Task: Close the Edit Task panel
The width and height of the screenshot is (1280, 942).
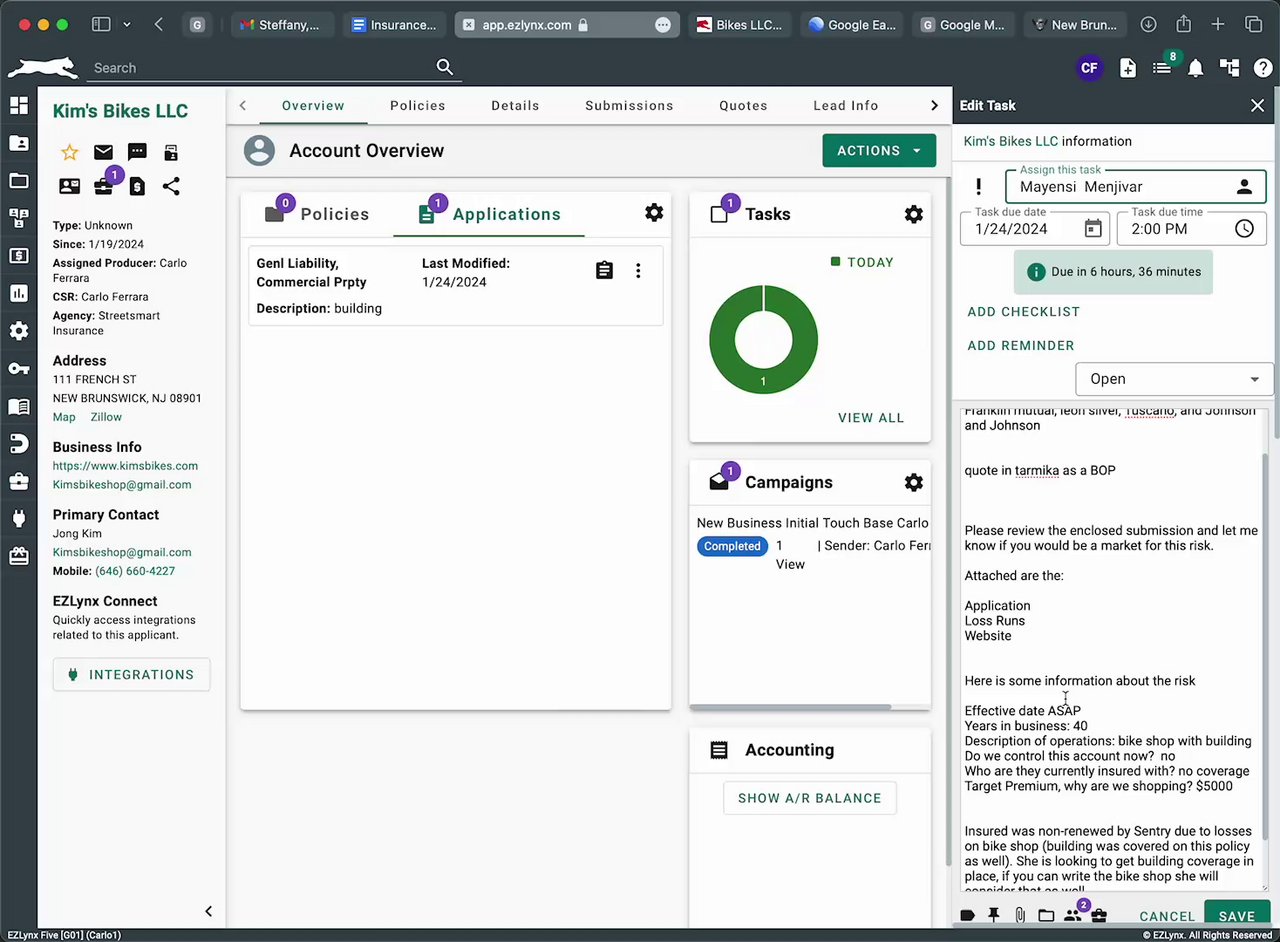Action: click(x=1258, y=105)
